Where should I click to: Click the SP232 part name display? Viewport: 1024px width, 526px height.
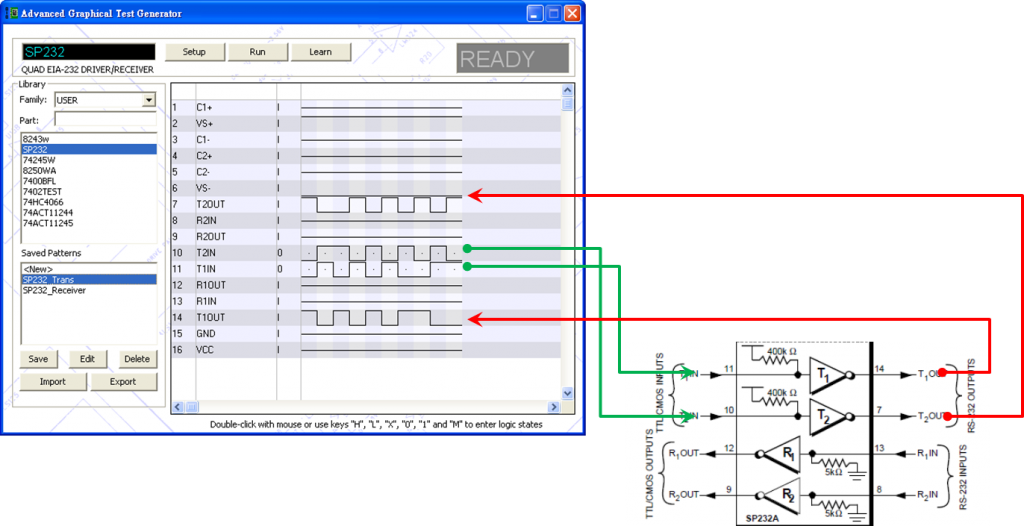(x=88, y=52)
